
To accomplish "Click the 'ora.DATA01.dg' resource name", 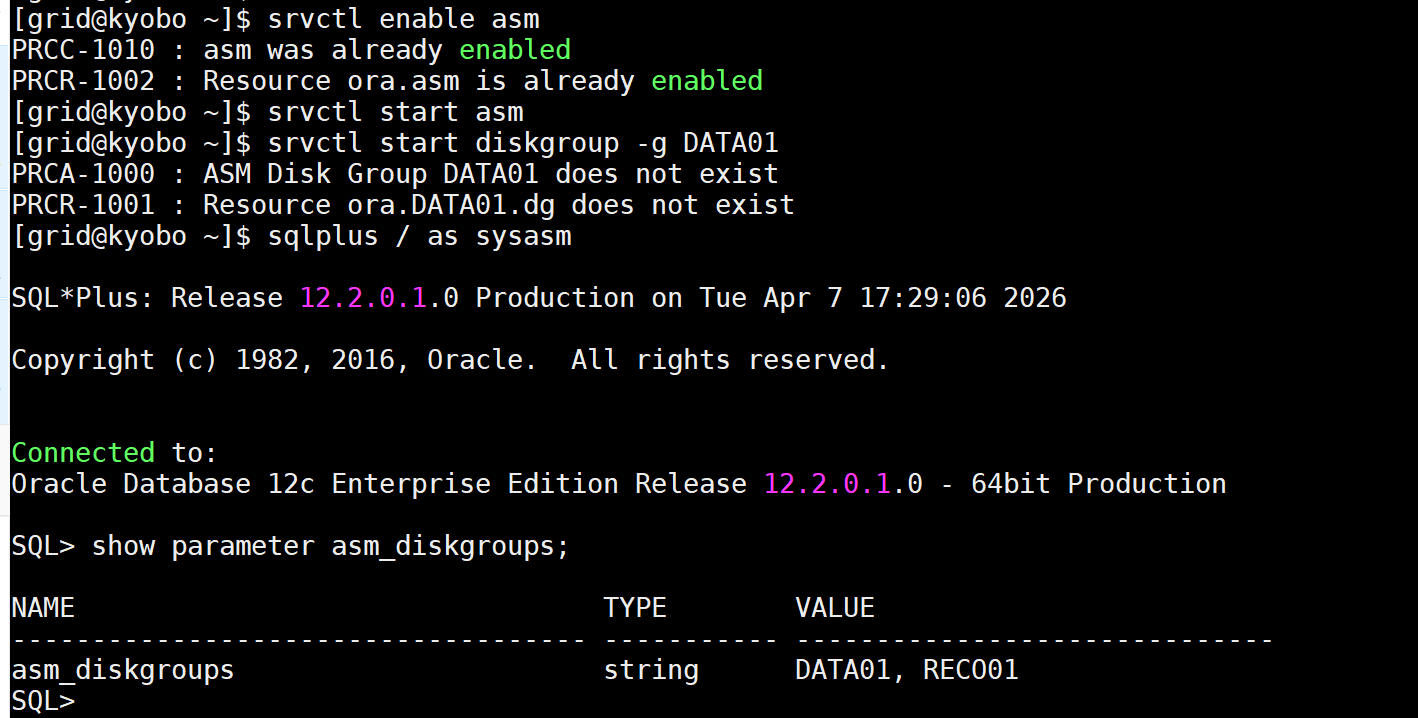I will coord(435,204).
